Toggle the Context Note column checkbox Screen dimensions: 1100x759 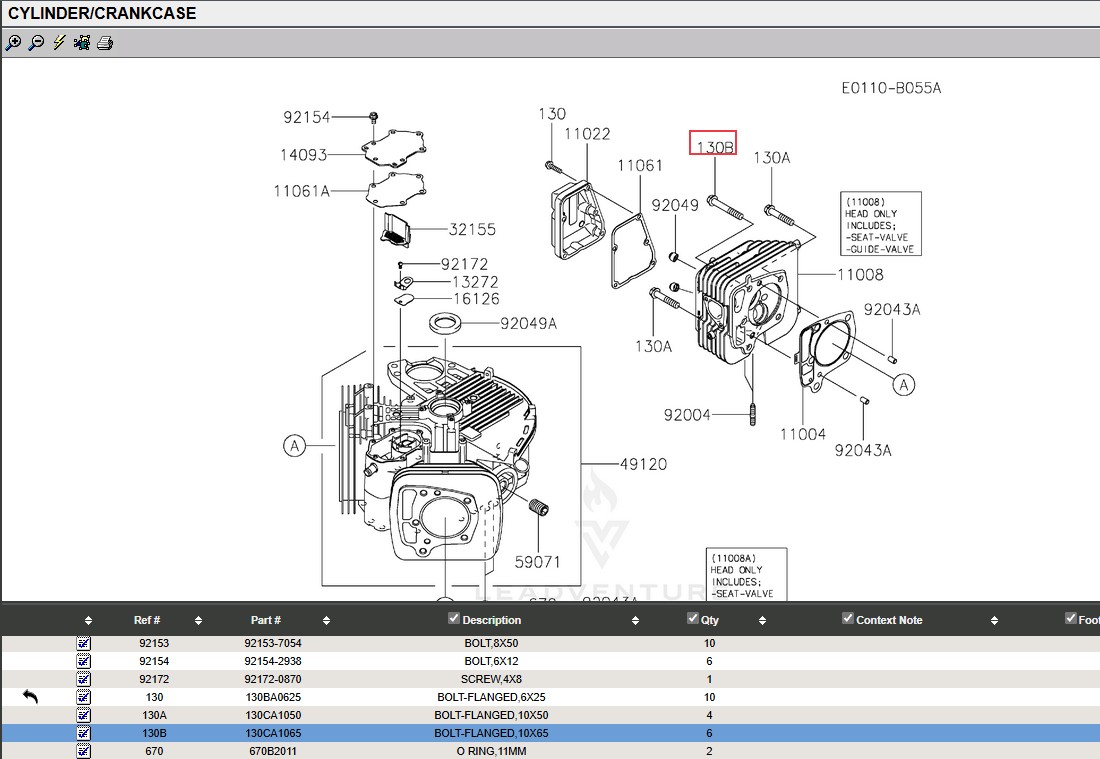point(848,619)
